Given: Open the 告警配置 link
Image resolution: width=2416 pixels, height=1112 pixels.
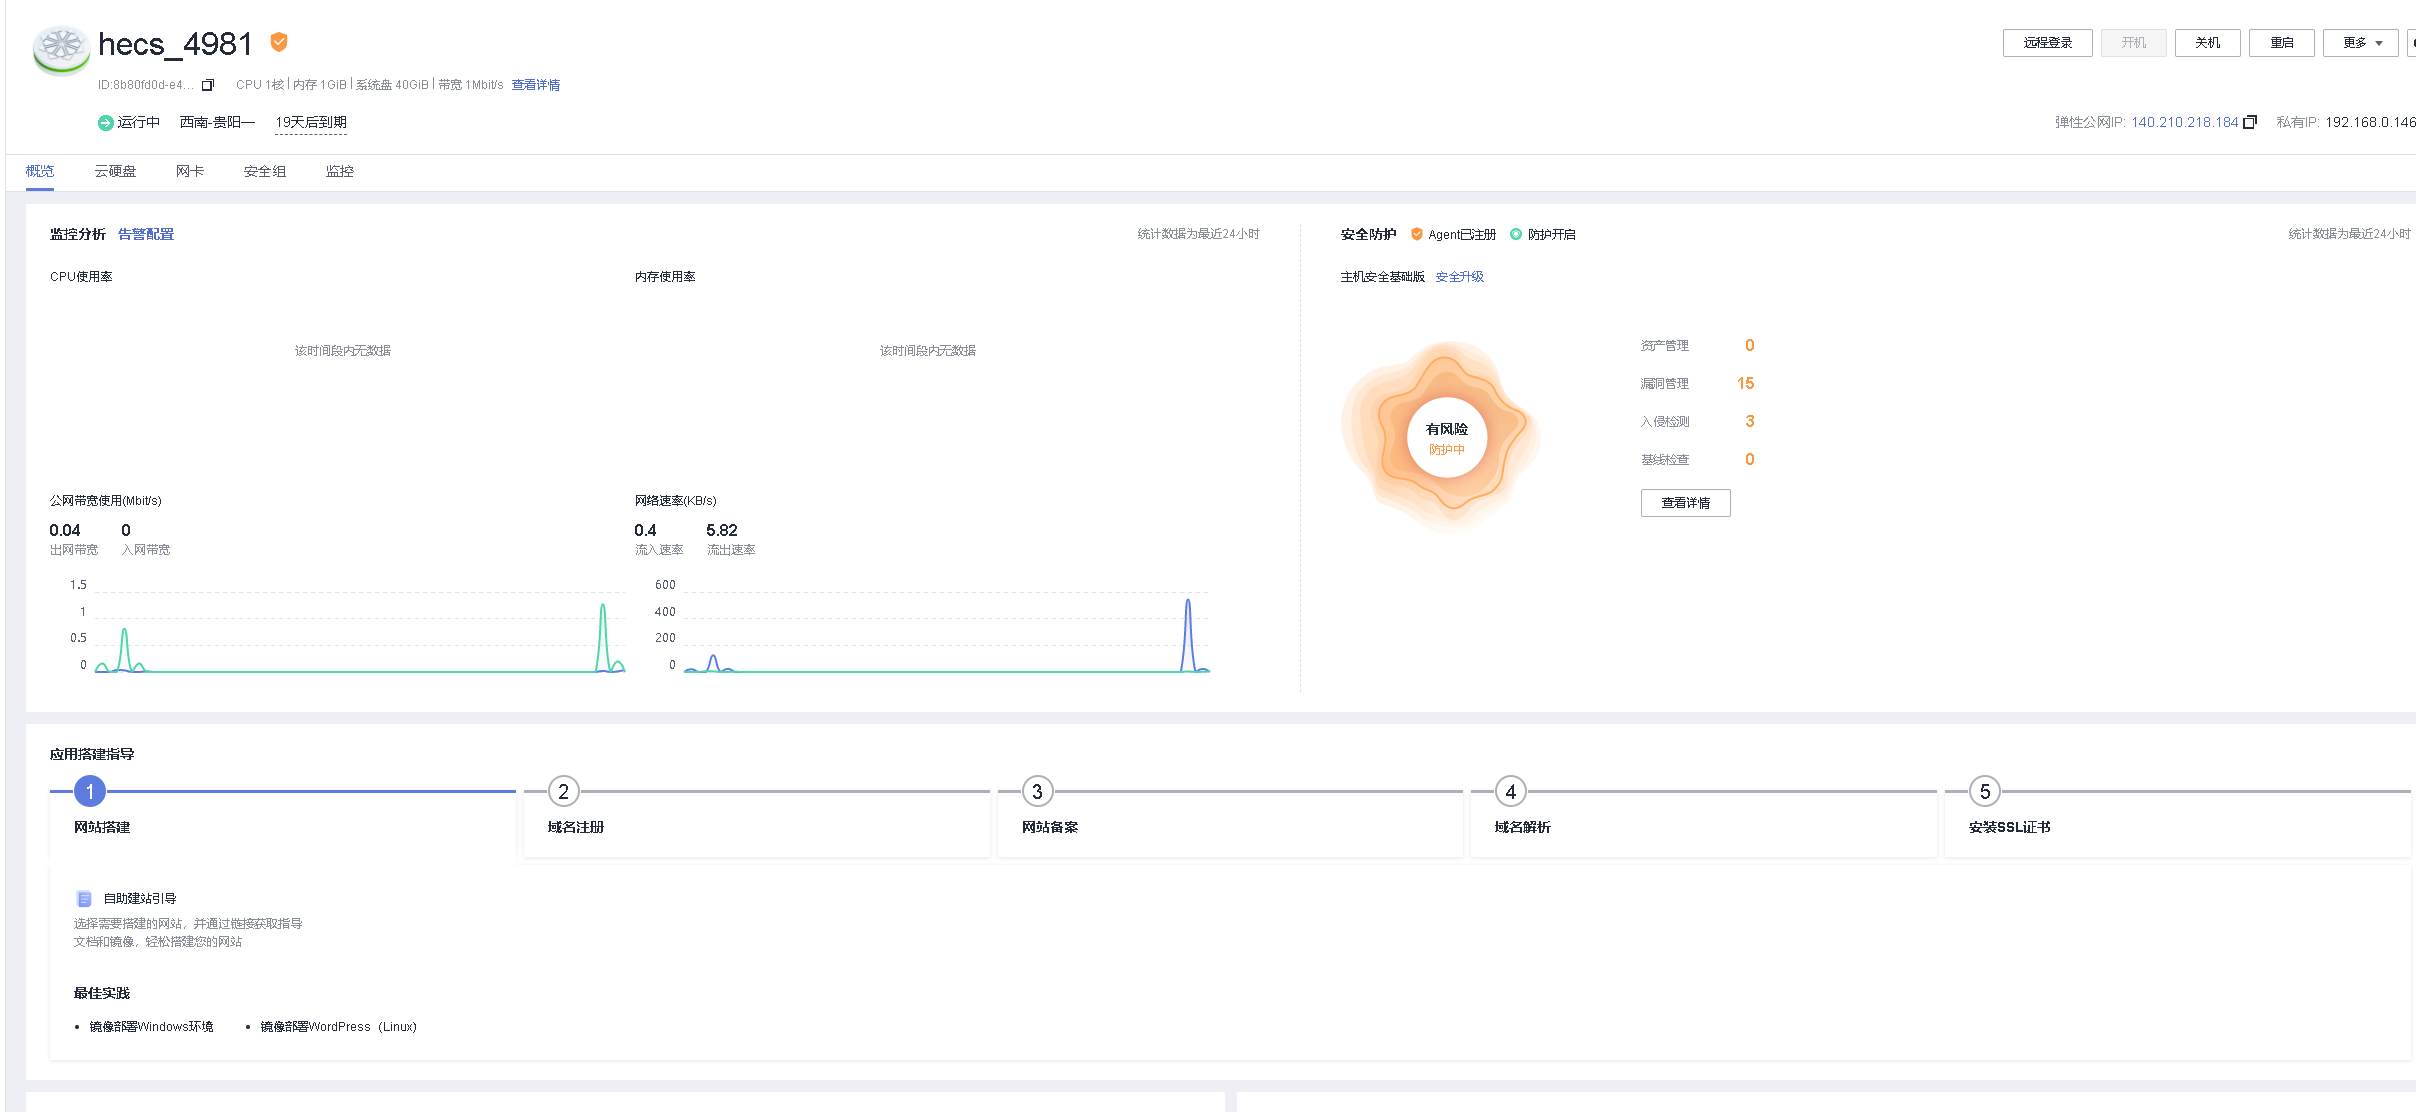Looking at the screenshot, I should click(x=146, y=234).
